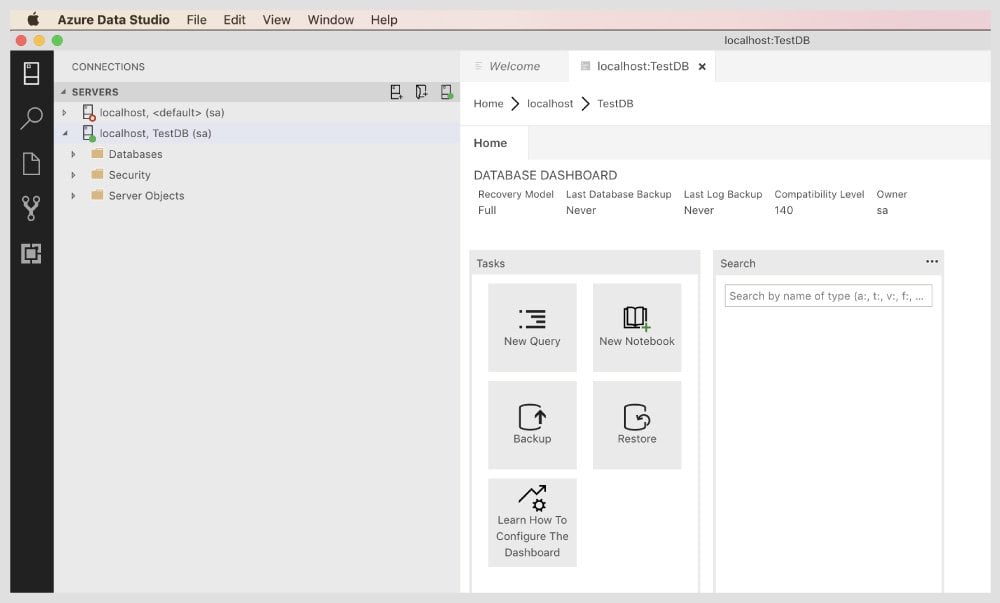The width and height of the screenshot is (1000, 603).
Task: Open the Extensions icon in activity bar
Action: click(x=31, y=254)
